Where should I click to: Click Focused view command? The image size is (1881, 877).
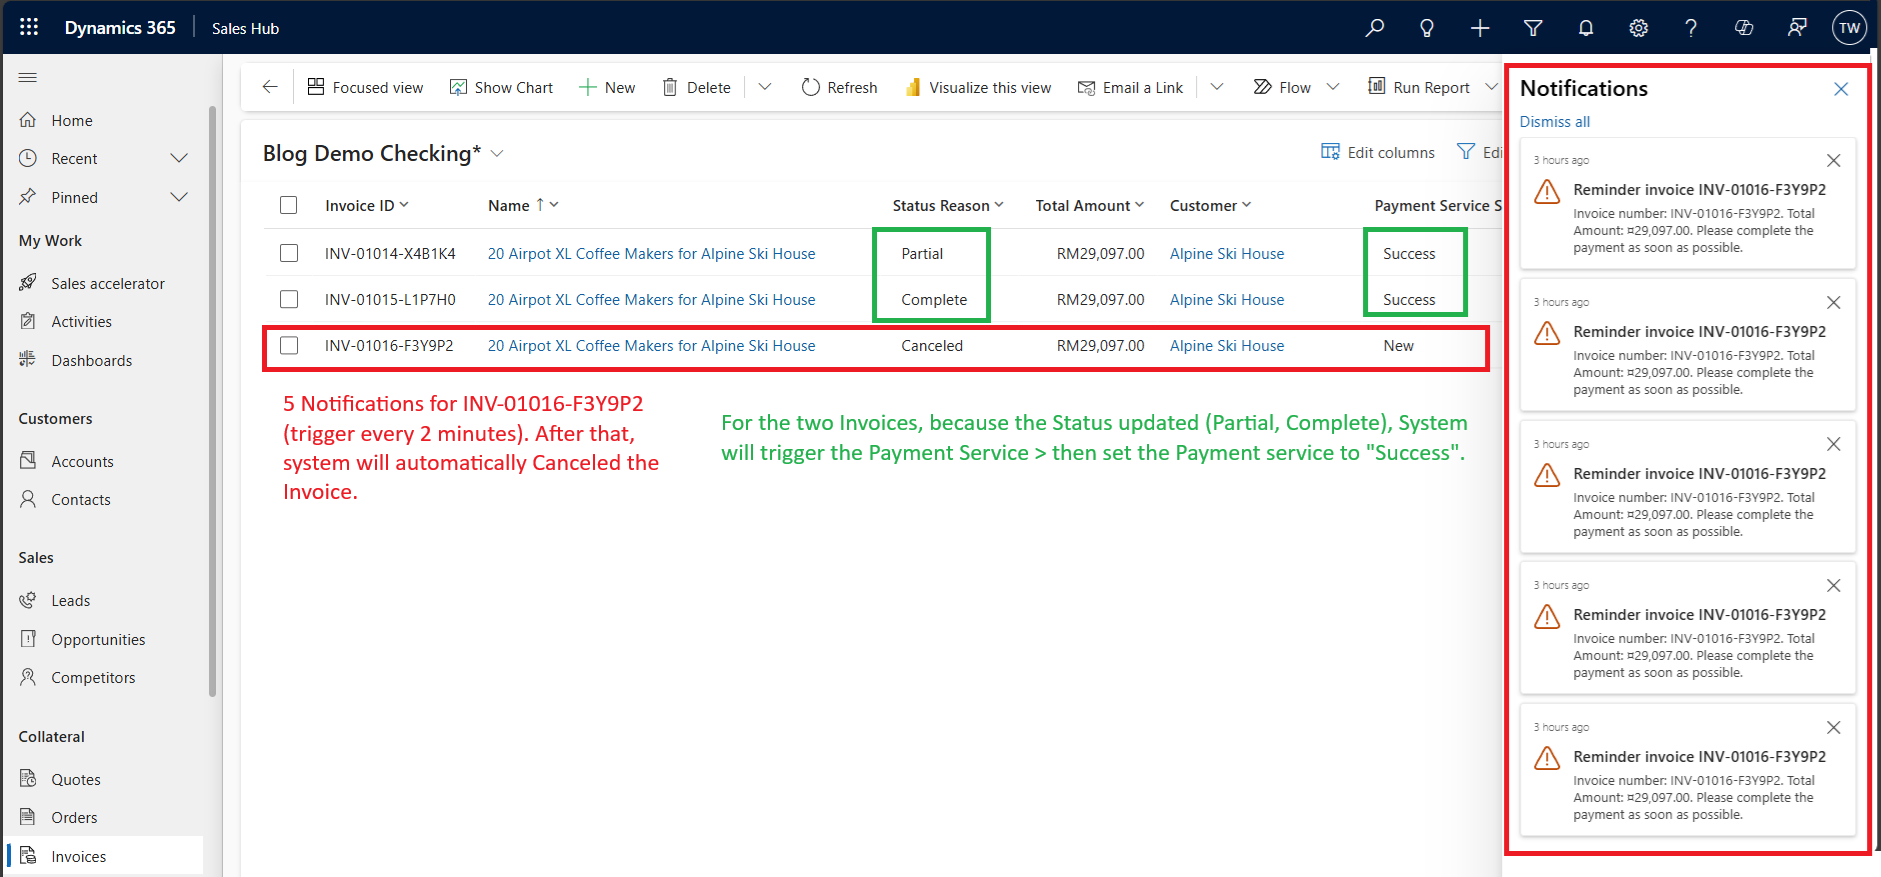click(x=365, y=87)
